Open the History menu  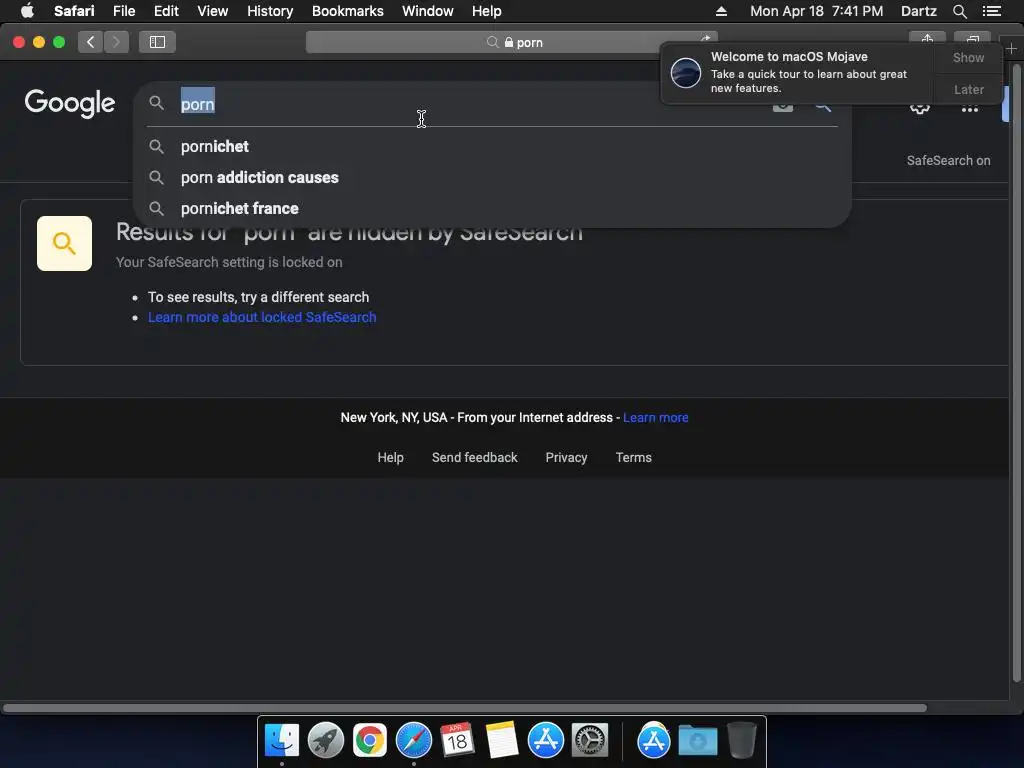click(x=270, y=11)
